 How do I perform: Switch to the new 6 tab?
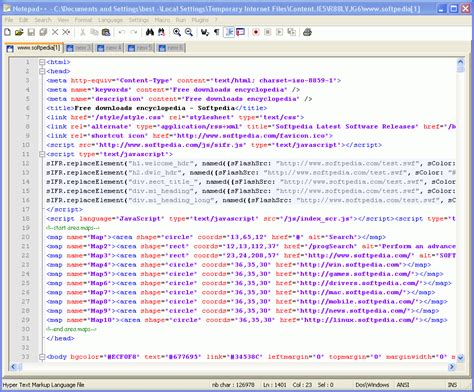coord(171,48)
